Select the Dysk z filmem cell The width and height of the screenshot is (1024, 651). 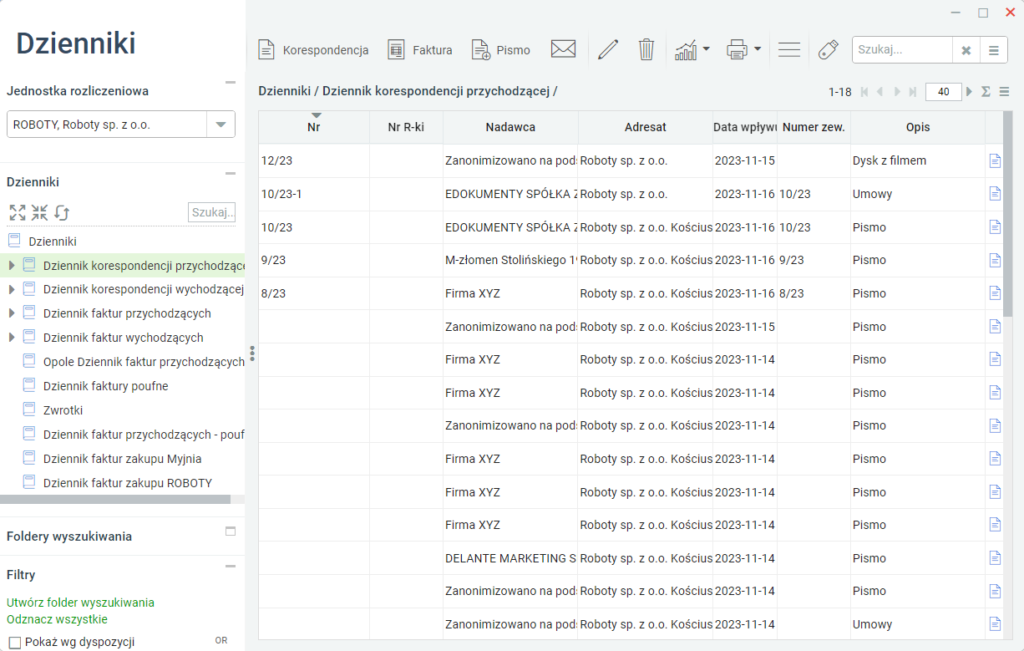918,161
